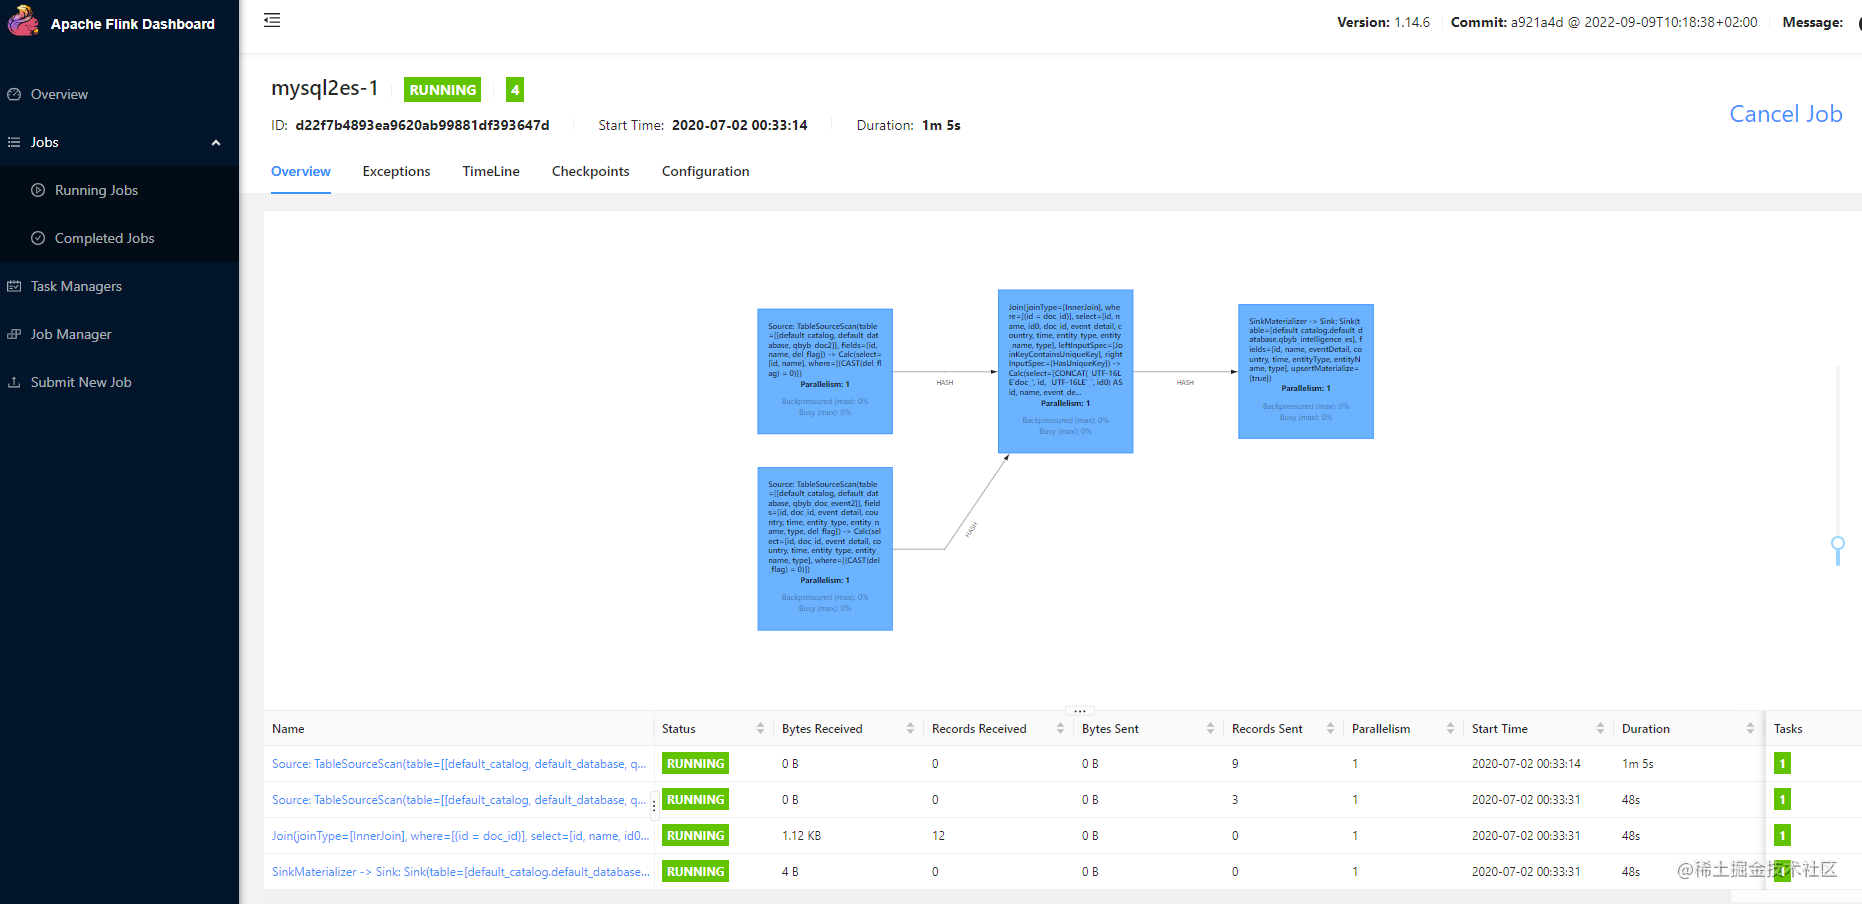This screenshot has width=1862, height=904.
Task: Switch to the Checkpoints tab
Action: [590, 171]
